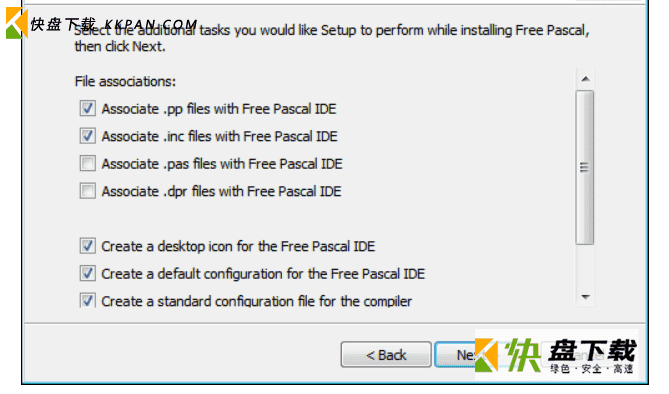The height and width of the screenshot is (394, 669).
Task: Click the File associations: heading
Action: tap(125, 81)
